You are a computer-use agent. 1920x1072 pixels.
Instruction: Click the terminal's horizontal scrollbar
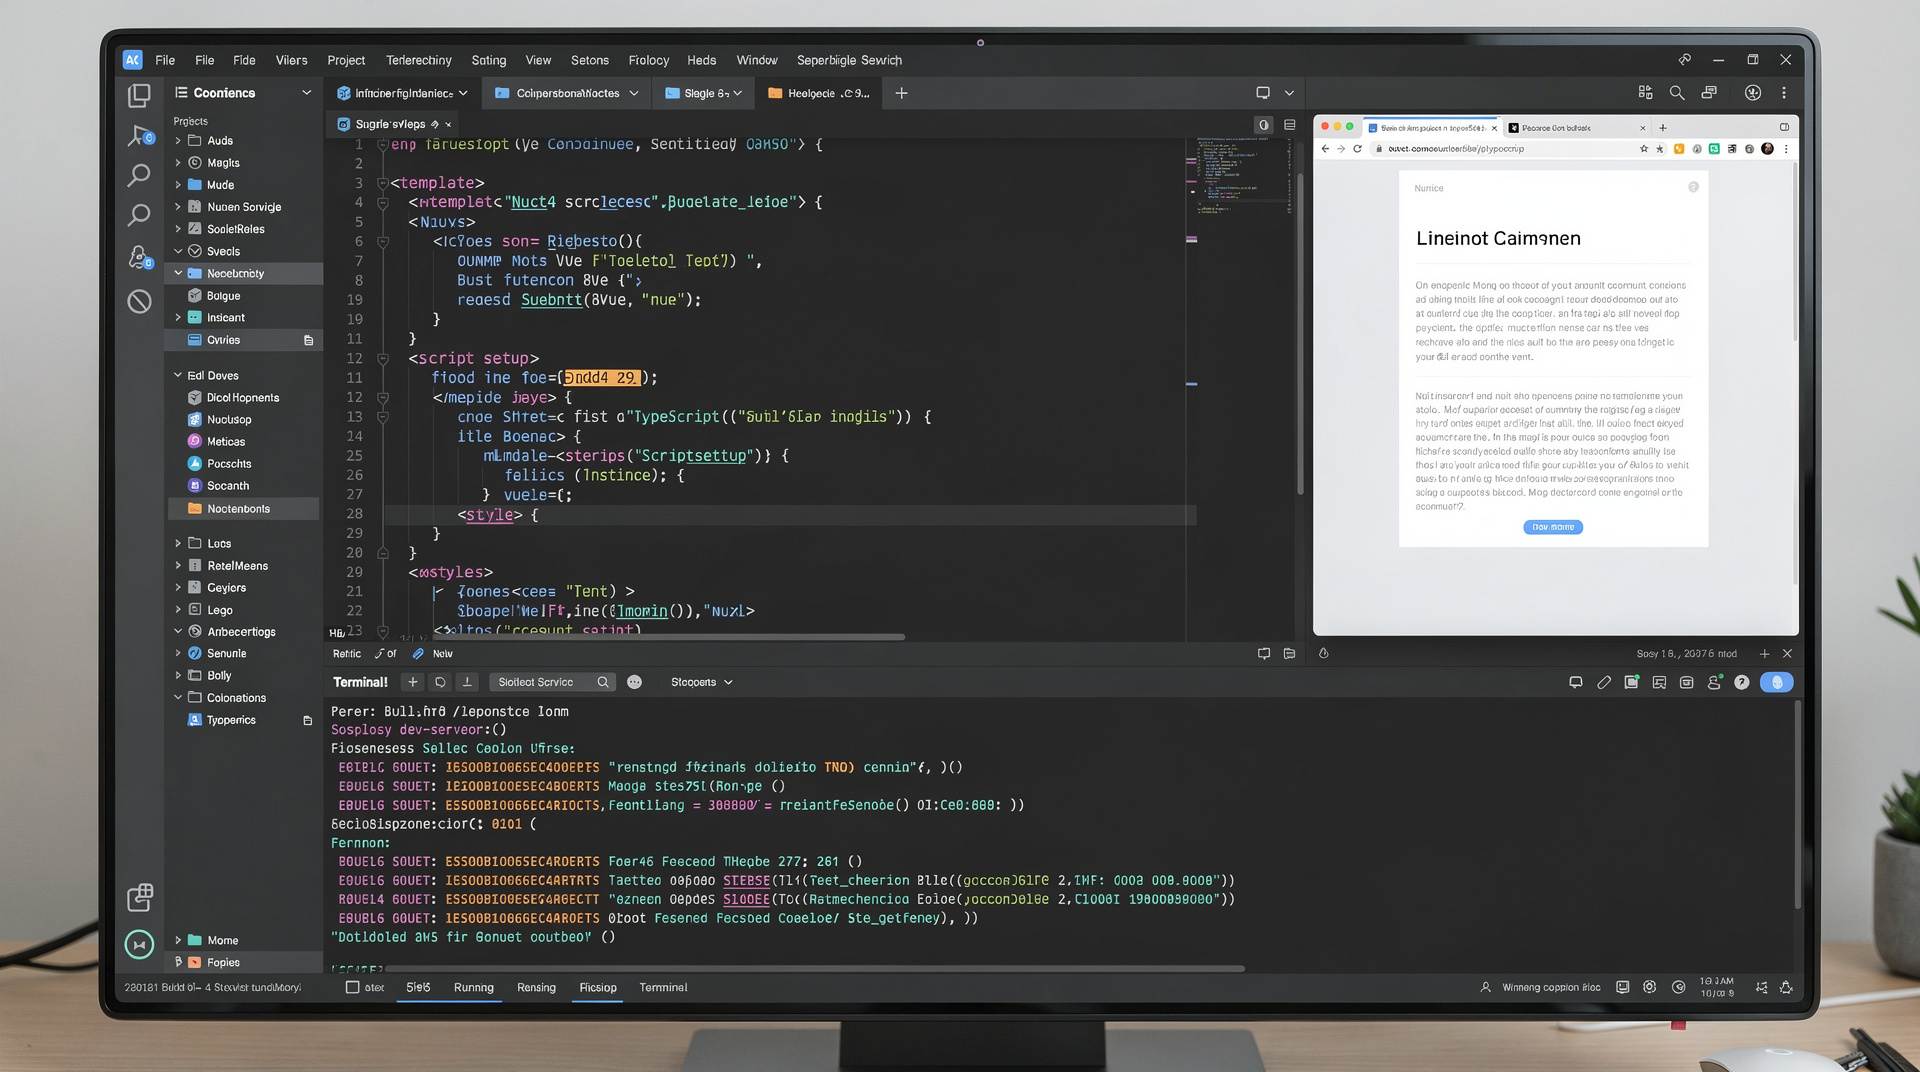[x=815, y=968]
